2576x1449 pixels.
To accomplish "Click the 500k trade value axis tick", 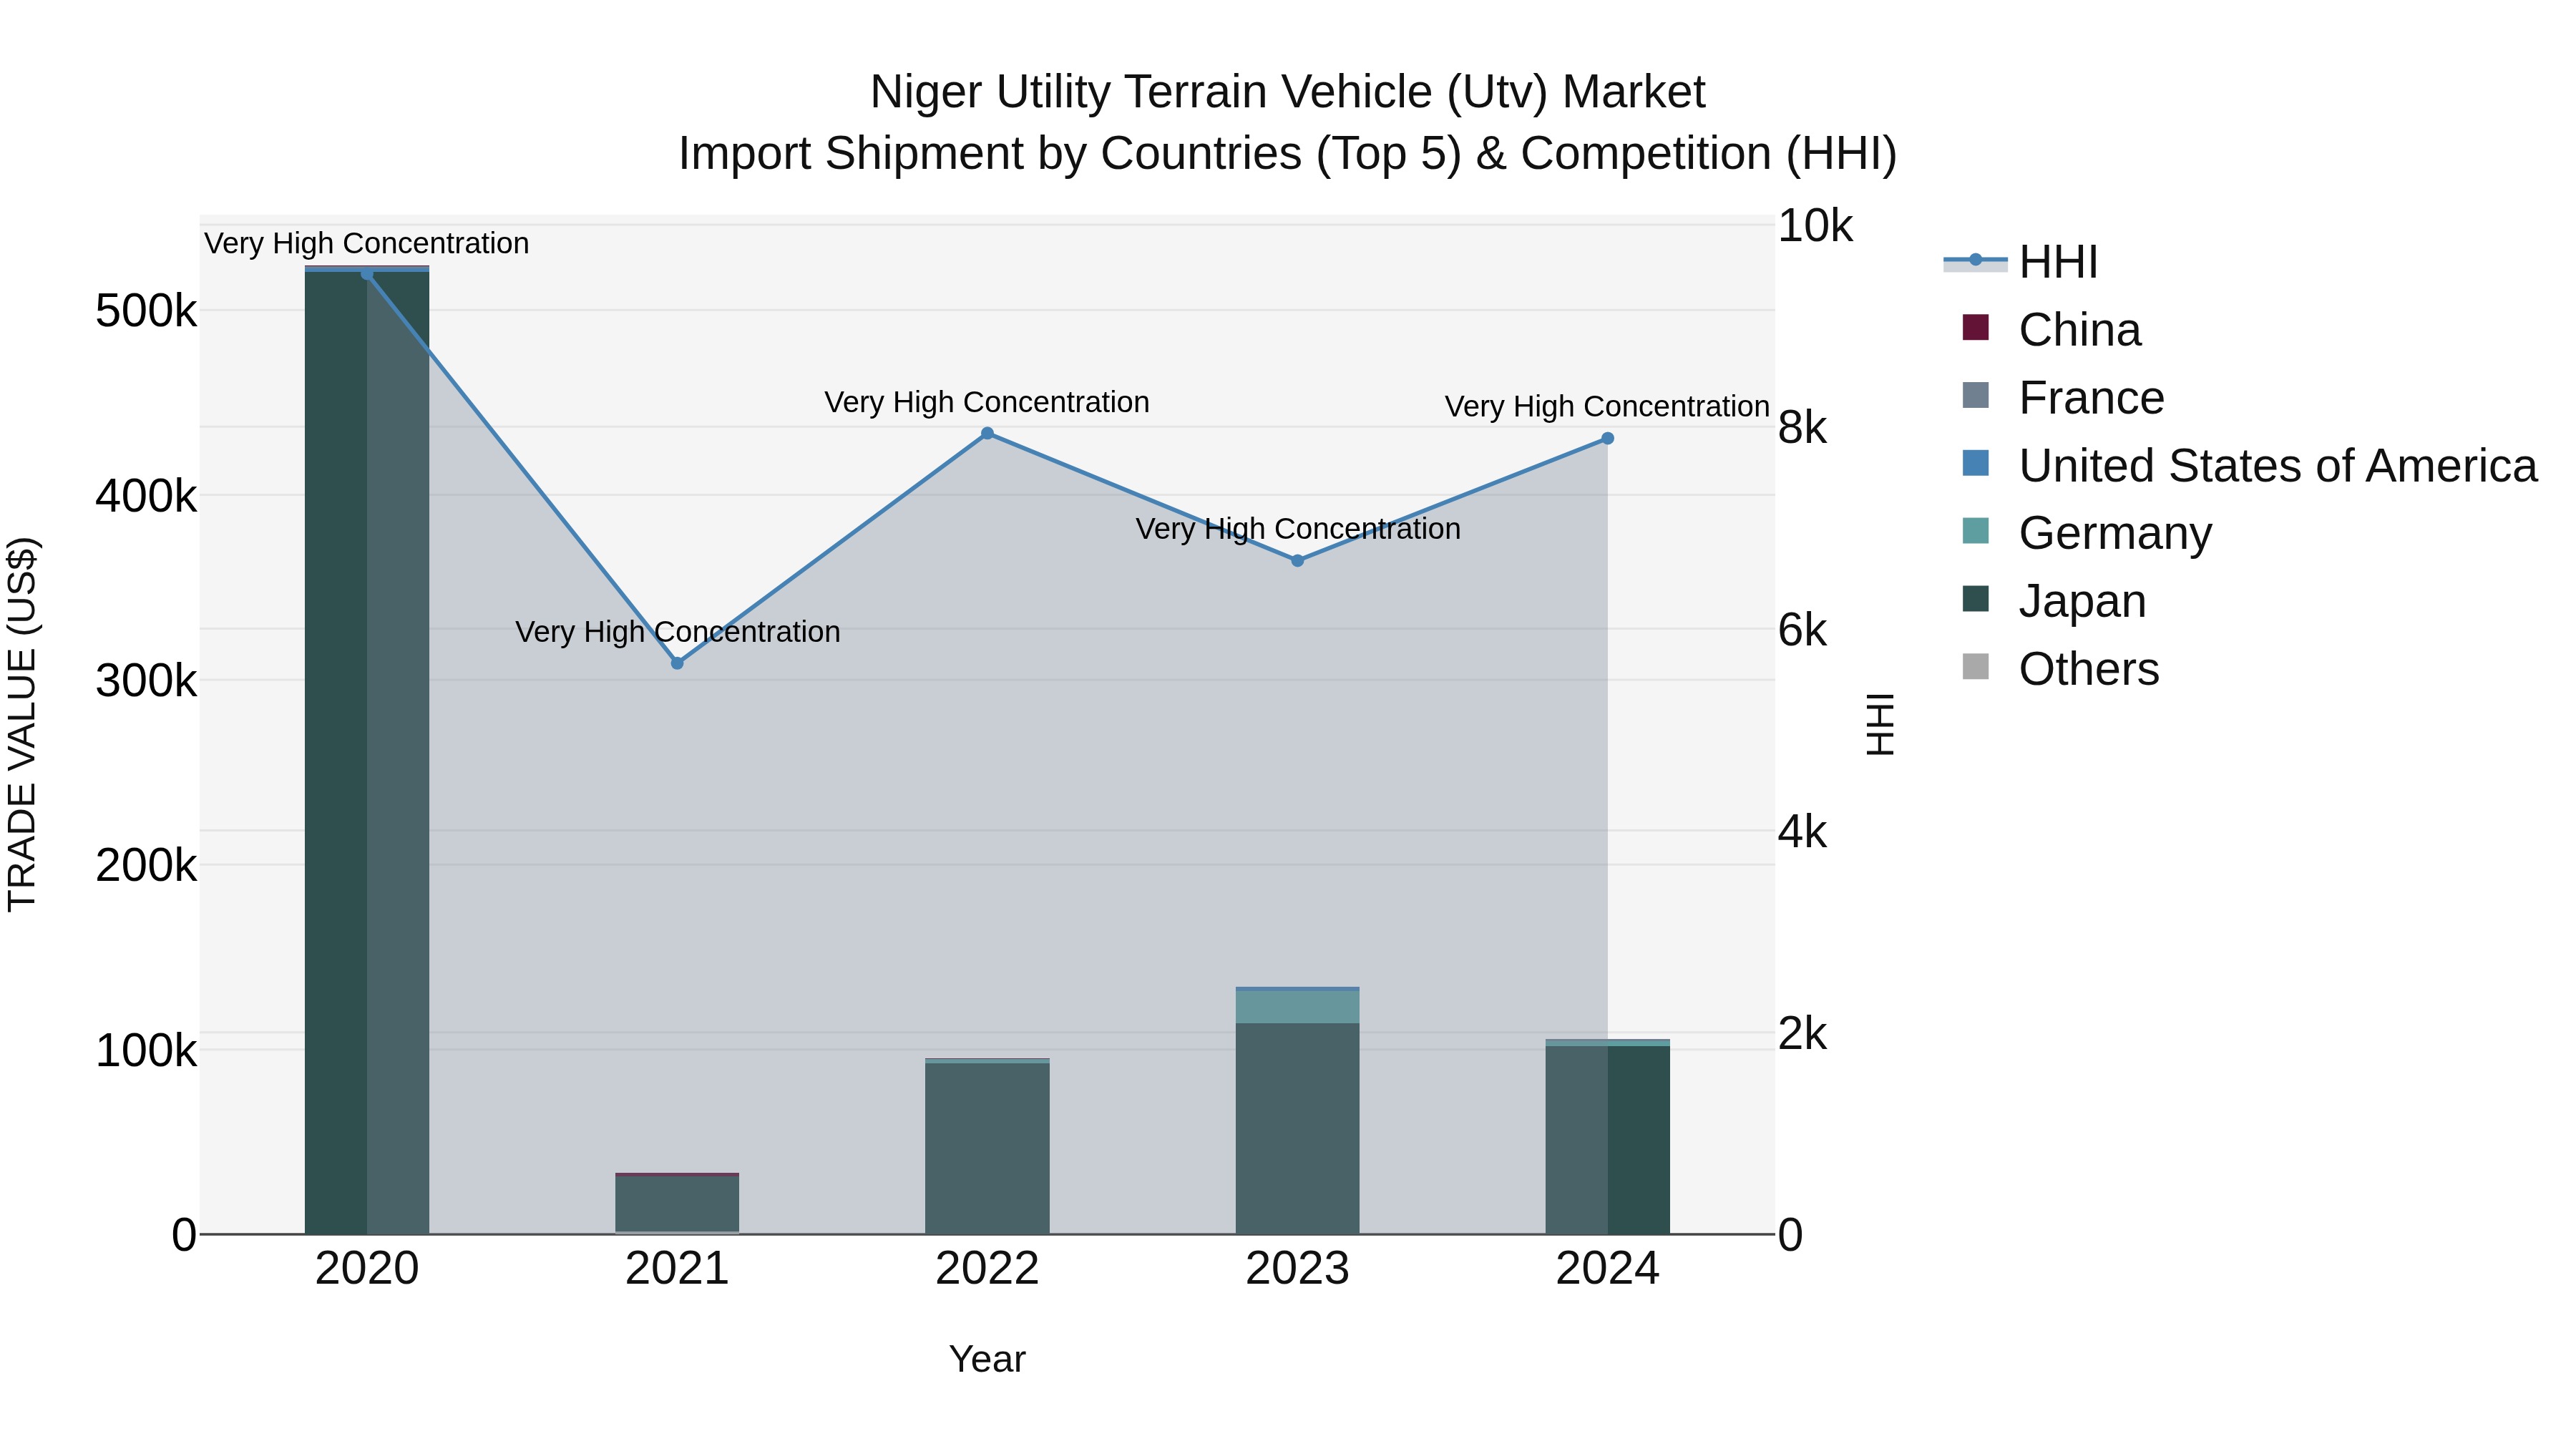I will click(x=146, y=311).
